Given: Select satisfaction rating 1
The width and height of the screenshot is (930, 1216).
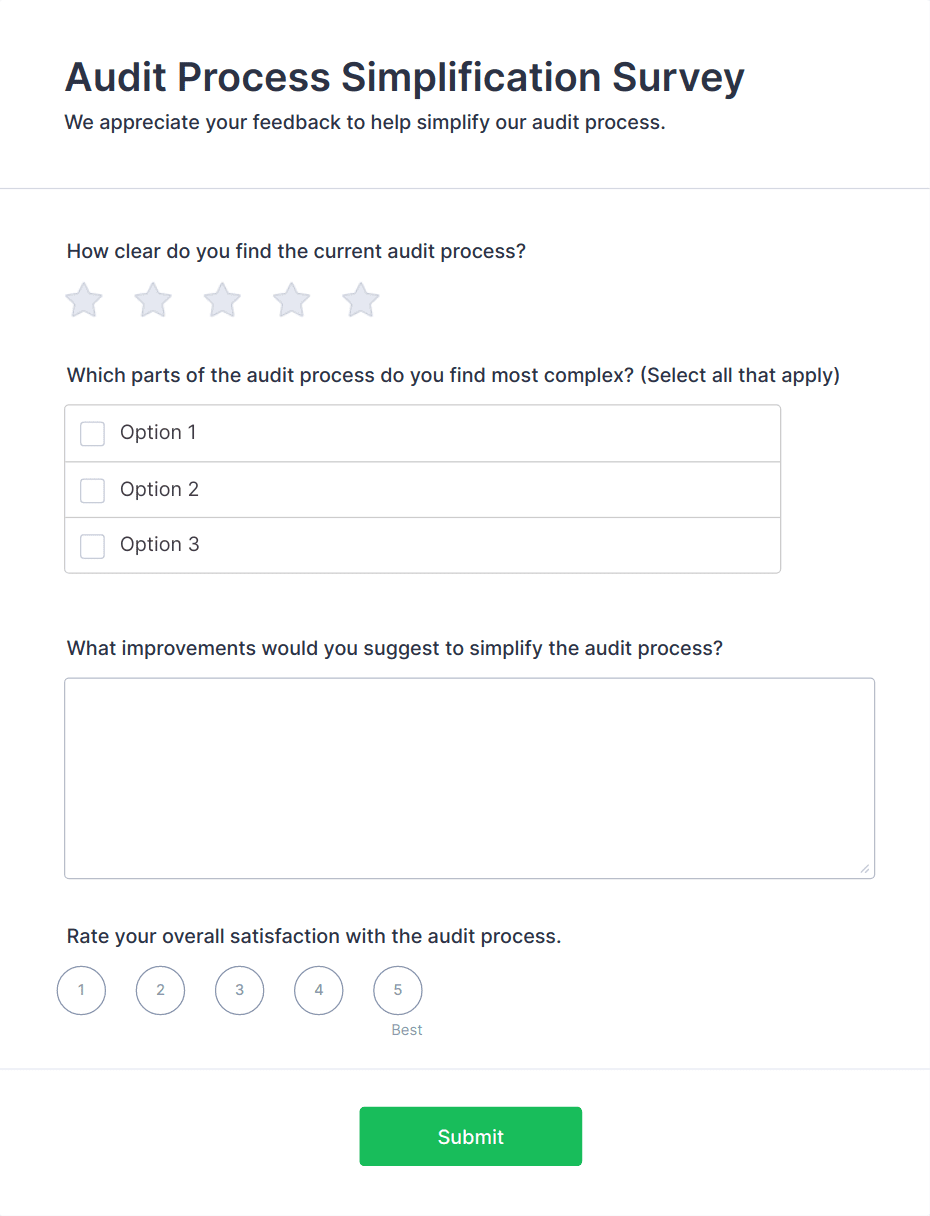Looking at the screenshot, I should point(81,991).
